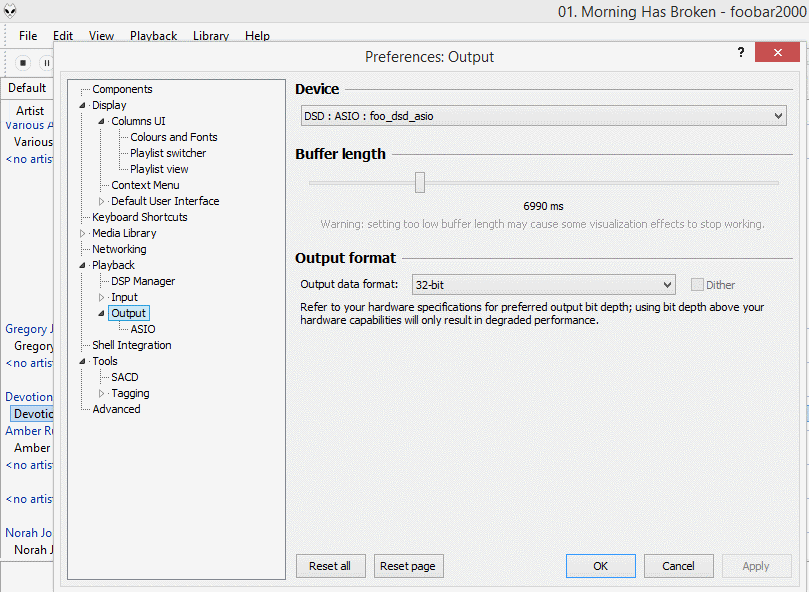Expand the Media Library tree node
The width and height of the screenshot is (809, 592).
point(83,233)
